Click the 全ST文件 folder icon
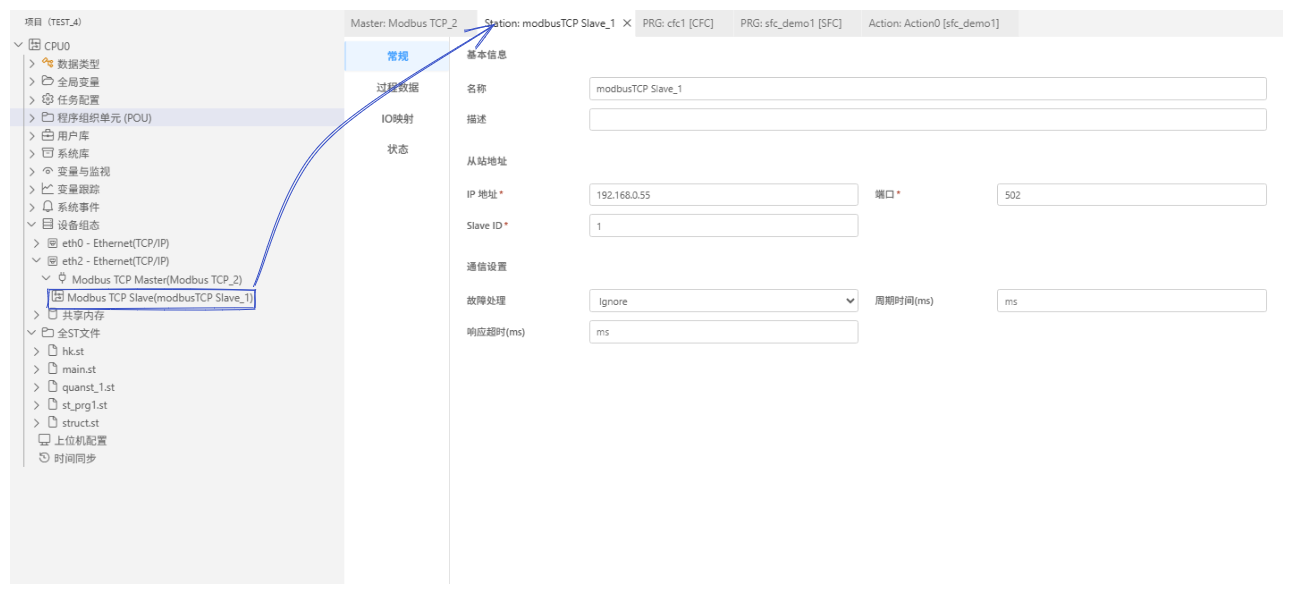Image resolution: width=1293 pixels, height=594 pixels. click(x=47, y=333)
